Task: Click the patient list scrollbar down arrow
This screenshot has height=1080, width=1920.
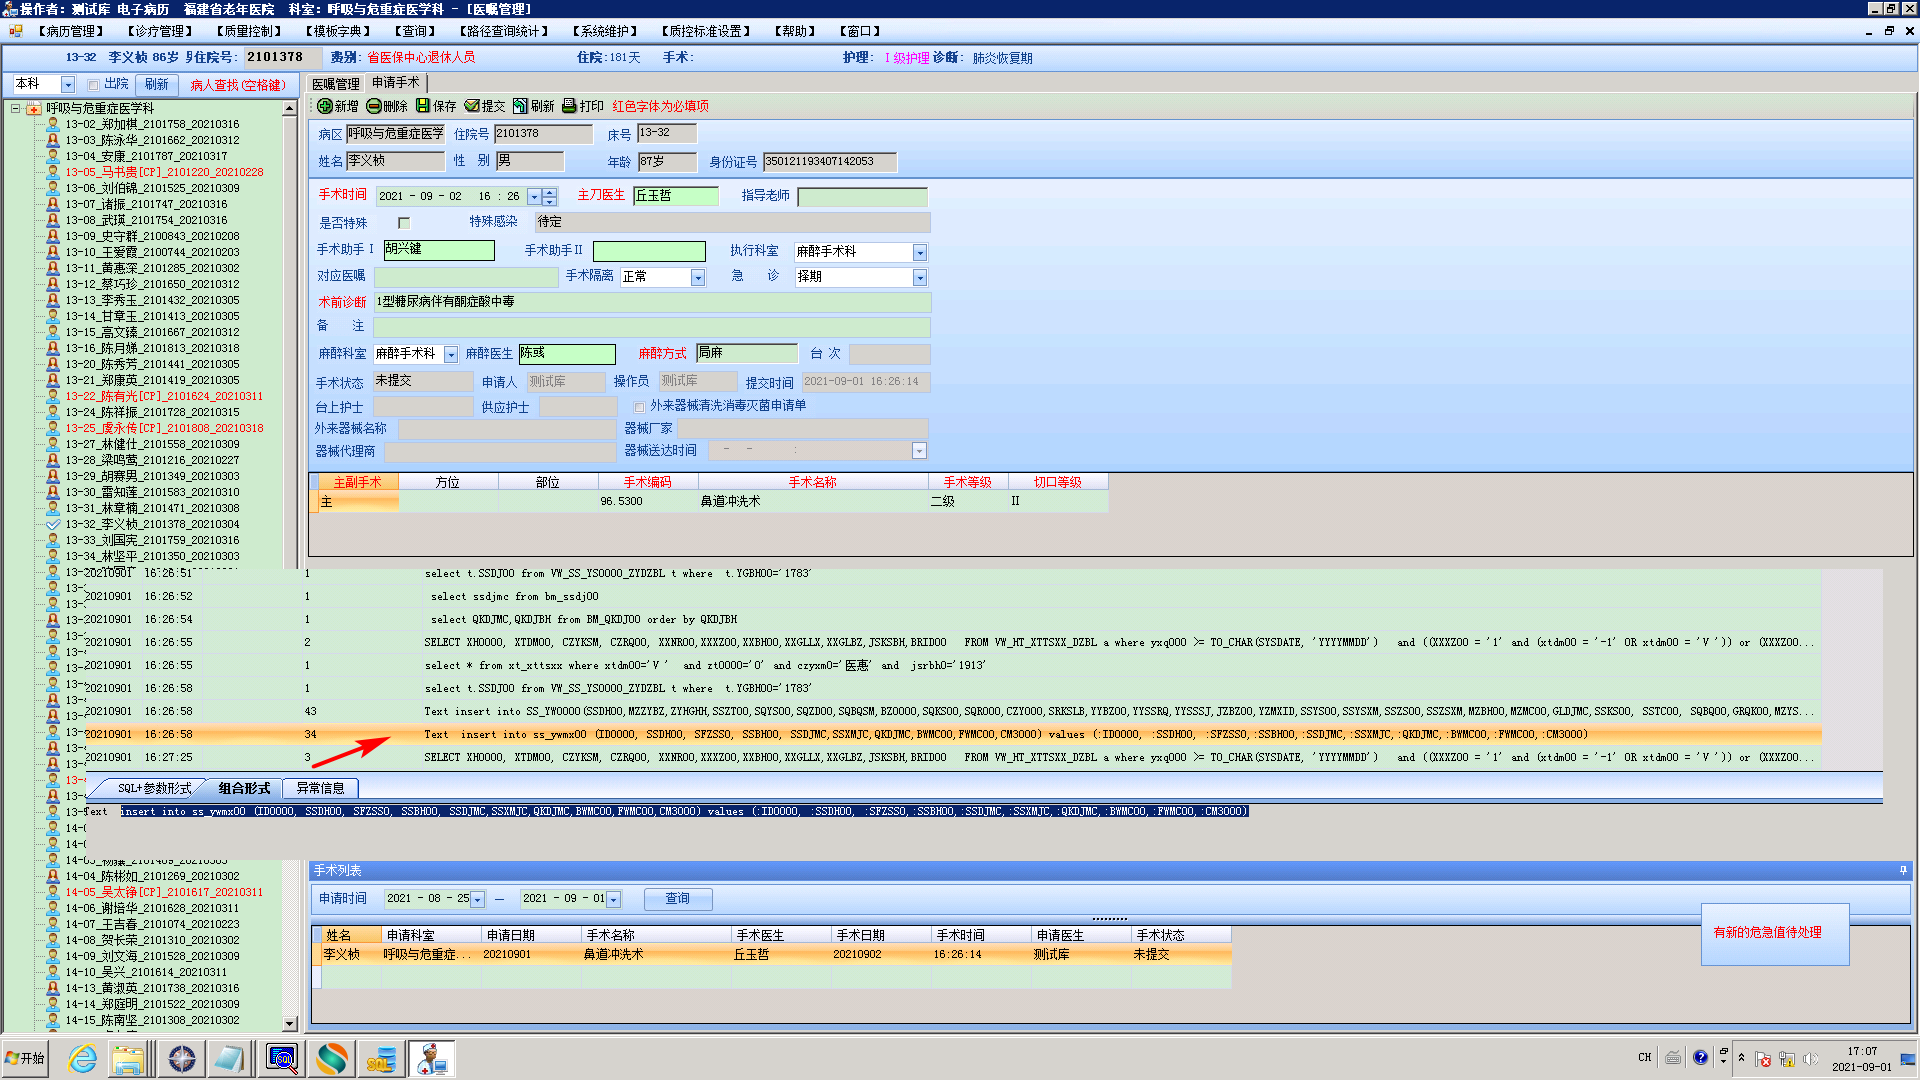Action: click(290, 1023)
